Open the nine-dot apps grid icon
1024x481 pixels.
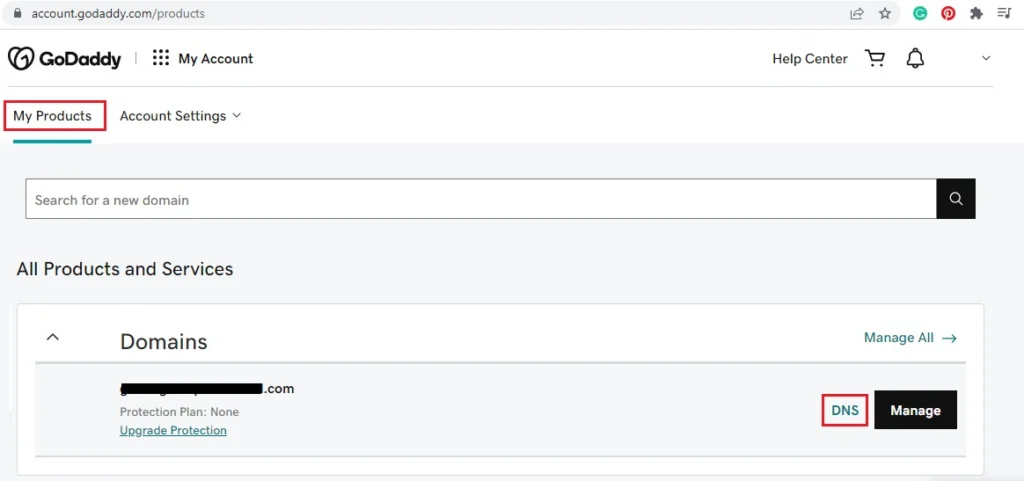161,58
